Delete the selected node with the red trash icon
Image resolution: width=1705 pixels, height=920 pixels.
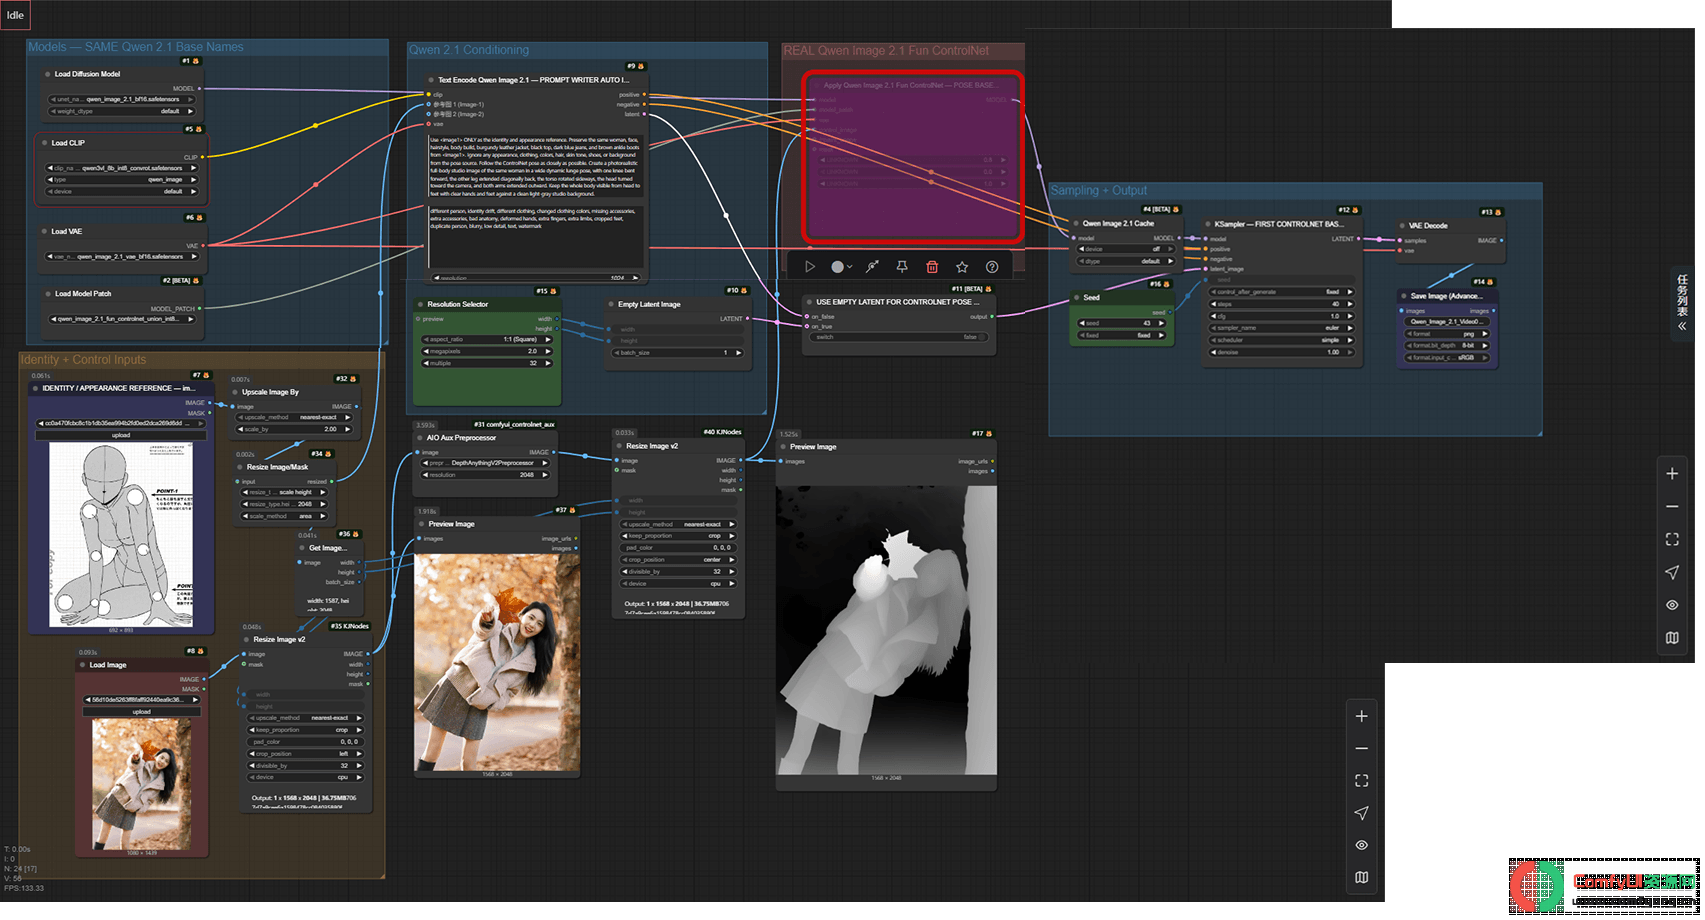coord(932,267)
